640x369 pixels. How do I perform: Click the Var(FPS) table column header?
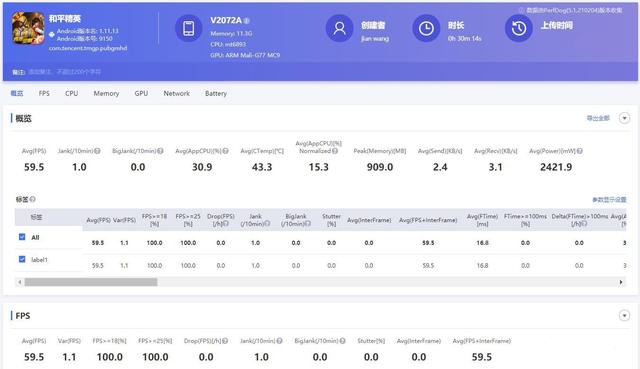pos(124,220)
